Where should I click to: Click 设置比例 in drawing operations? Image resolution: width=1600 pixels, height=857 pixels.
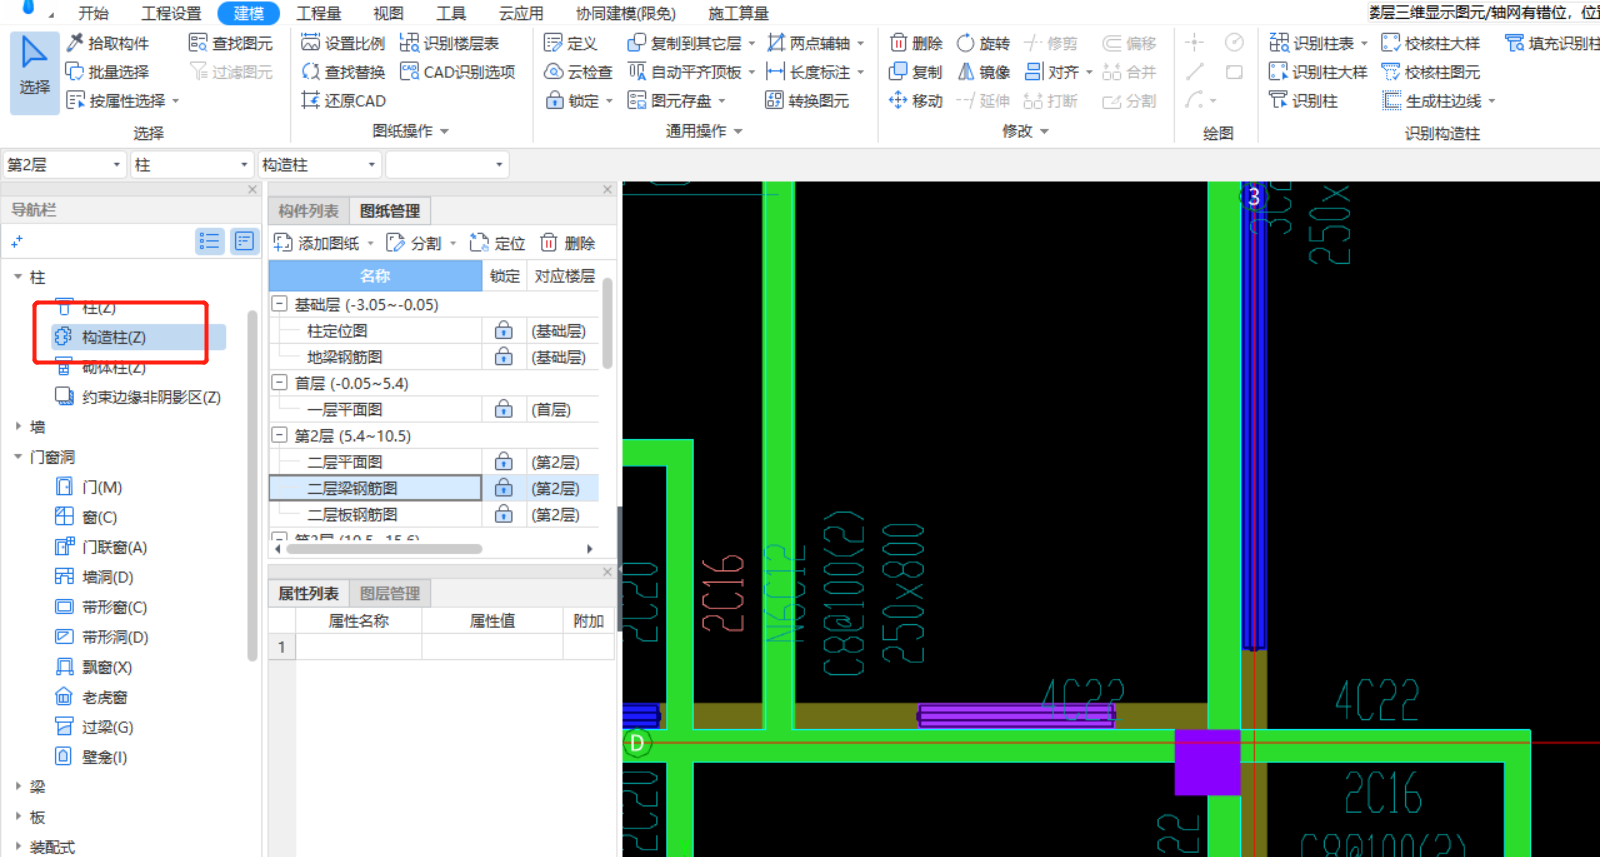(343, 43)
